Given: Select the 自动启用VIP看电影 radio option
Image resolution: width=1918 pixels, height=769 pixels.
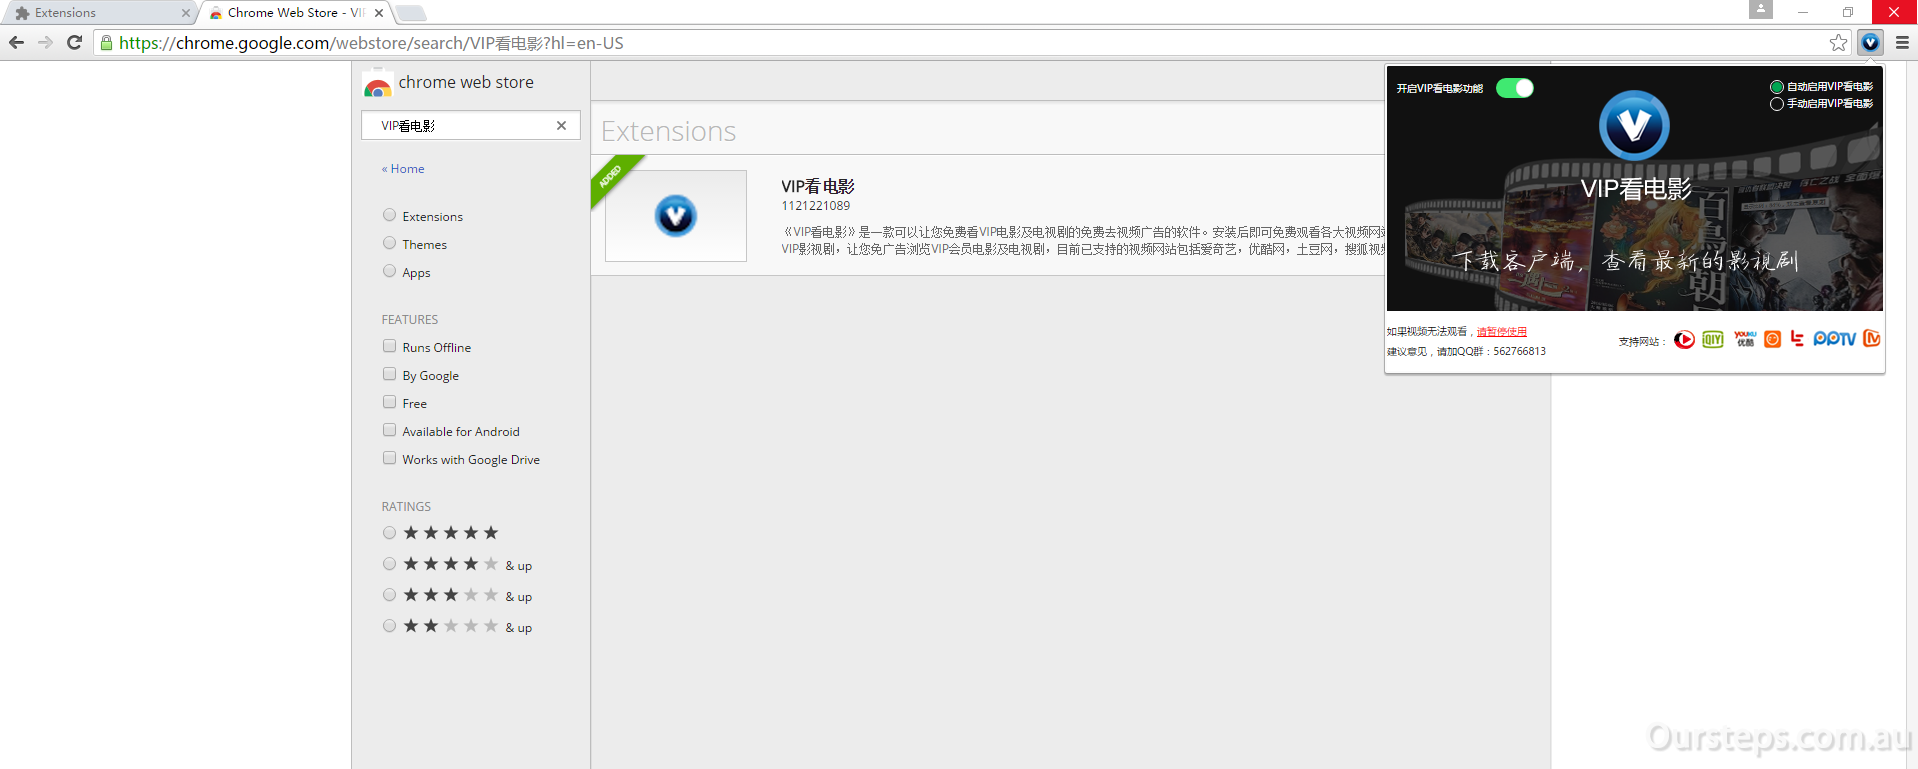Looking at the screenshot, I should pos(1777,87).
